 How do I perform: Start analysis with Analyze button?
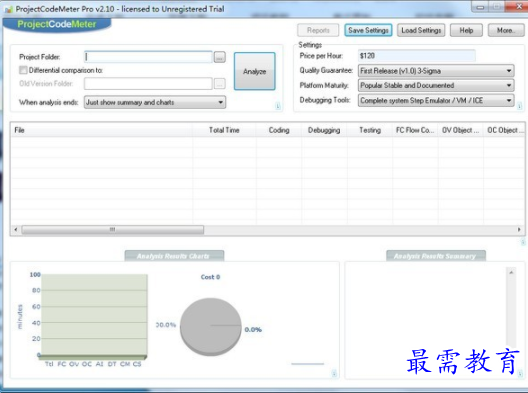click(255, 71)
